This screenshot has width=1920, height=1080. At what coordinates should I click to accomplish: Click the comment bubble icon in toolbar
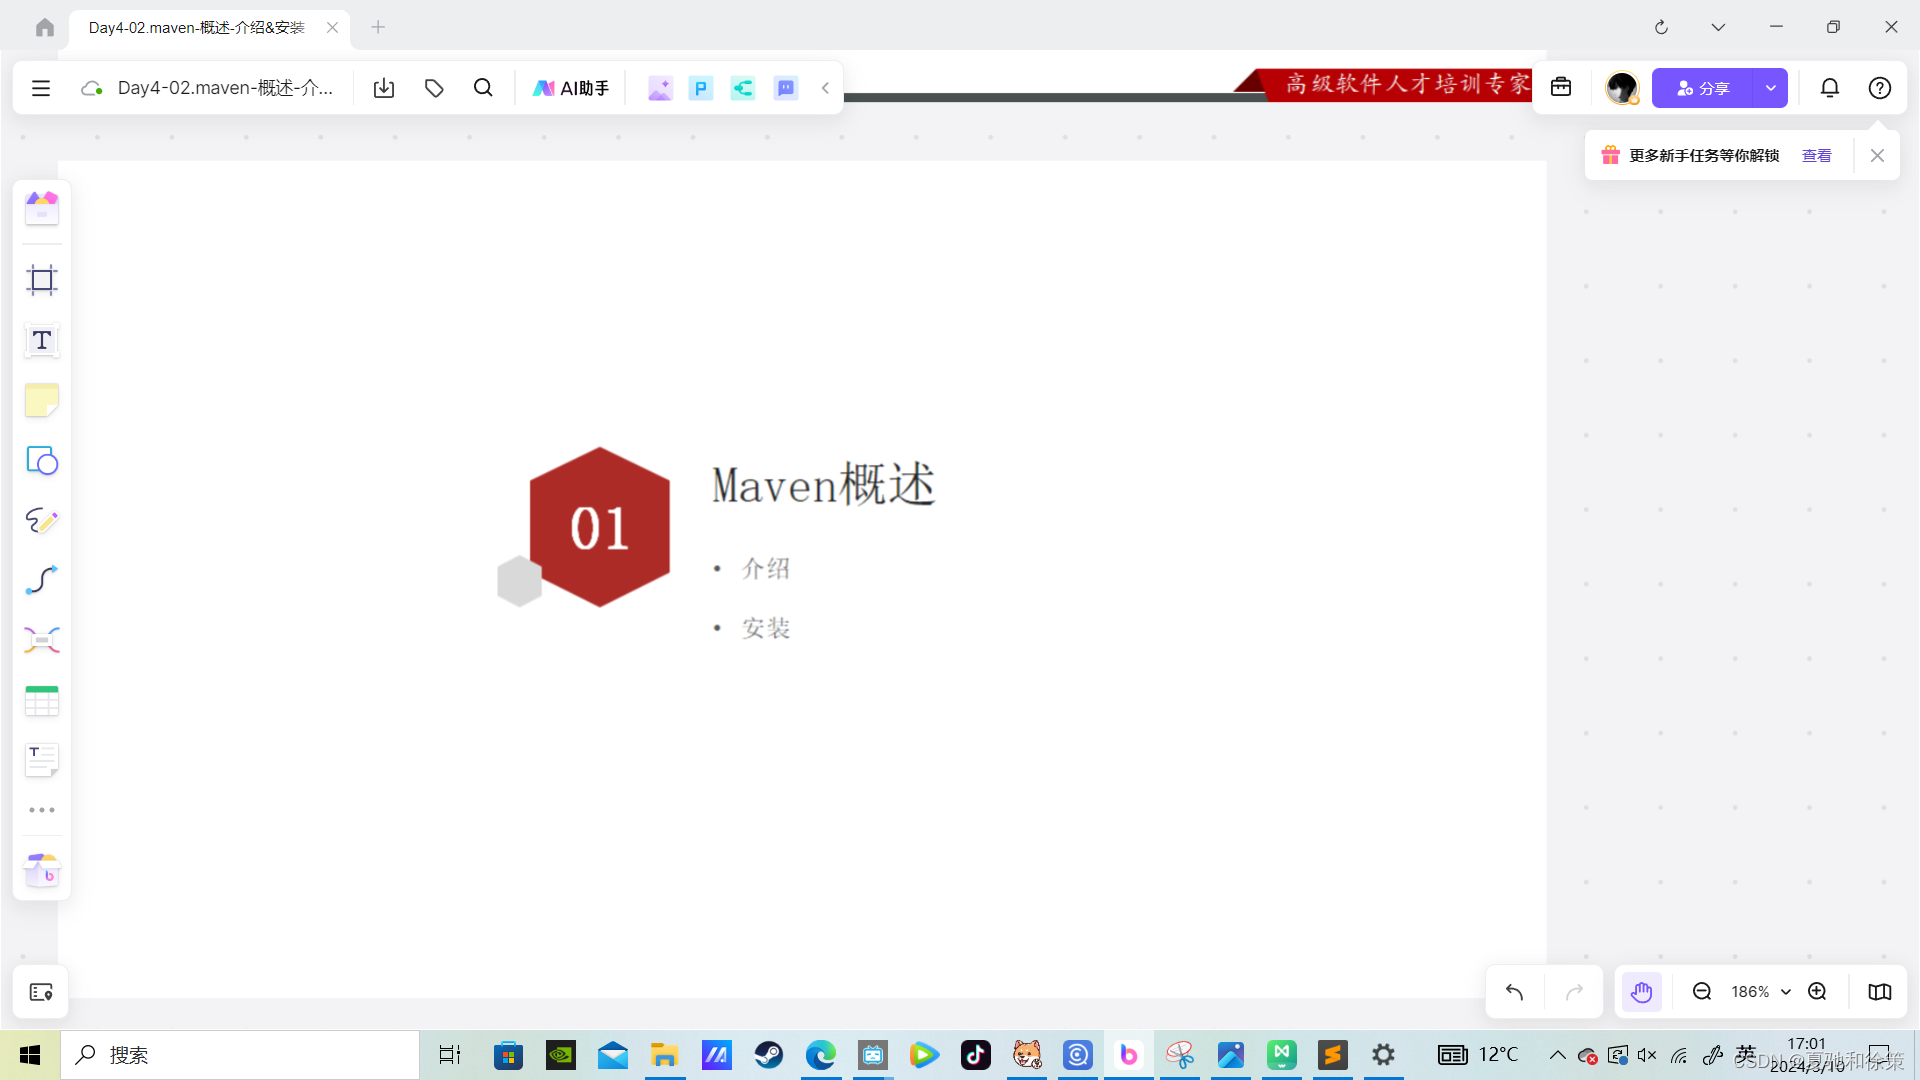coord(786,88)
